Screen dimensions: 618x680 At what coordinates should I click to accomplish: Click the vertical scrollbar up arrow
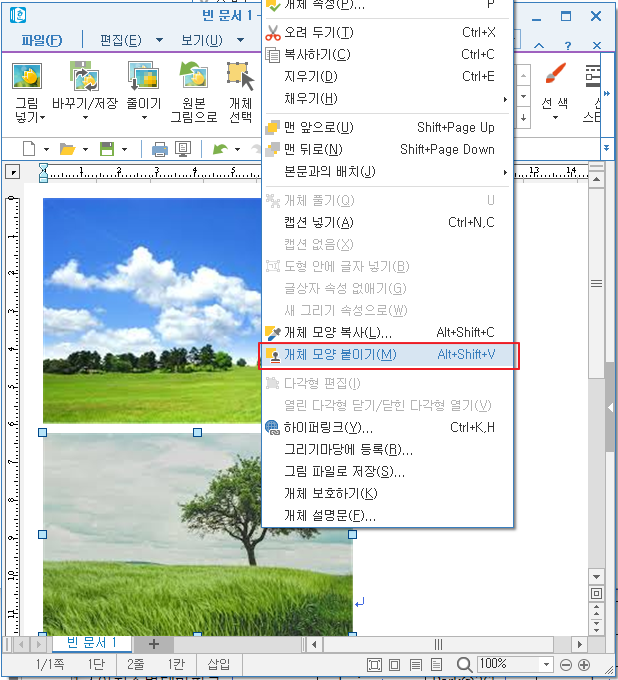coord(596,179)
